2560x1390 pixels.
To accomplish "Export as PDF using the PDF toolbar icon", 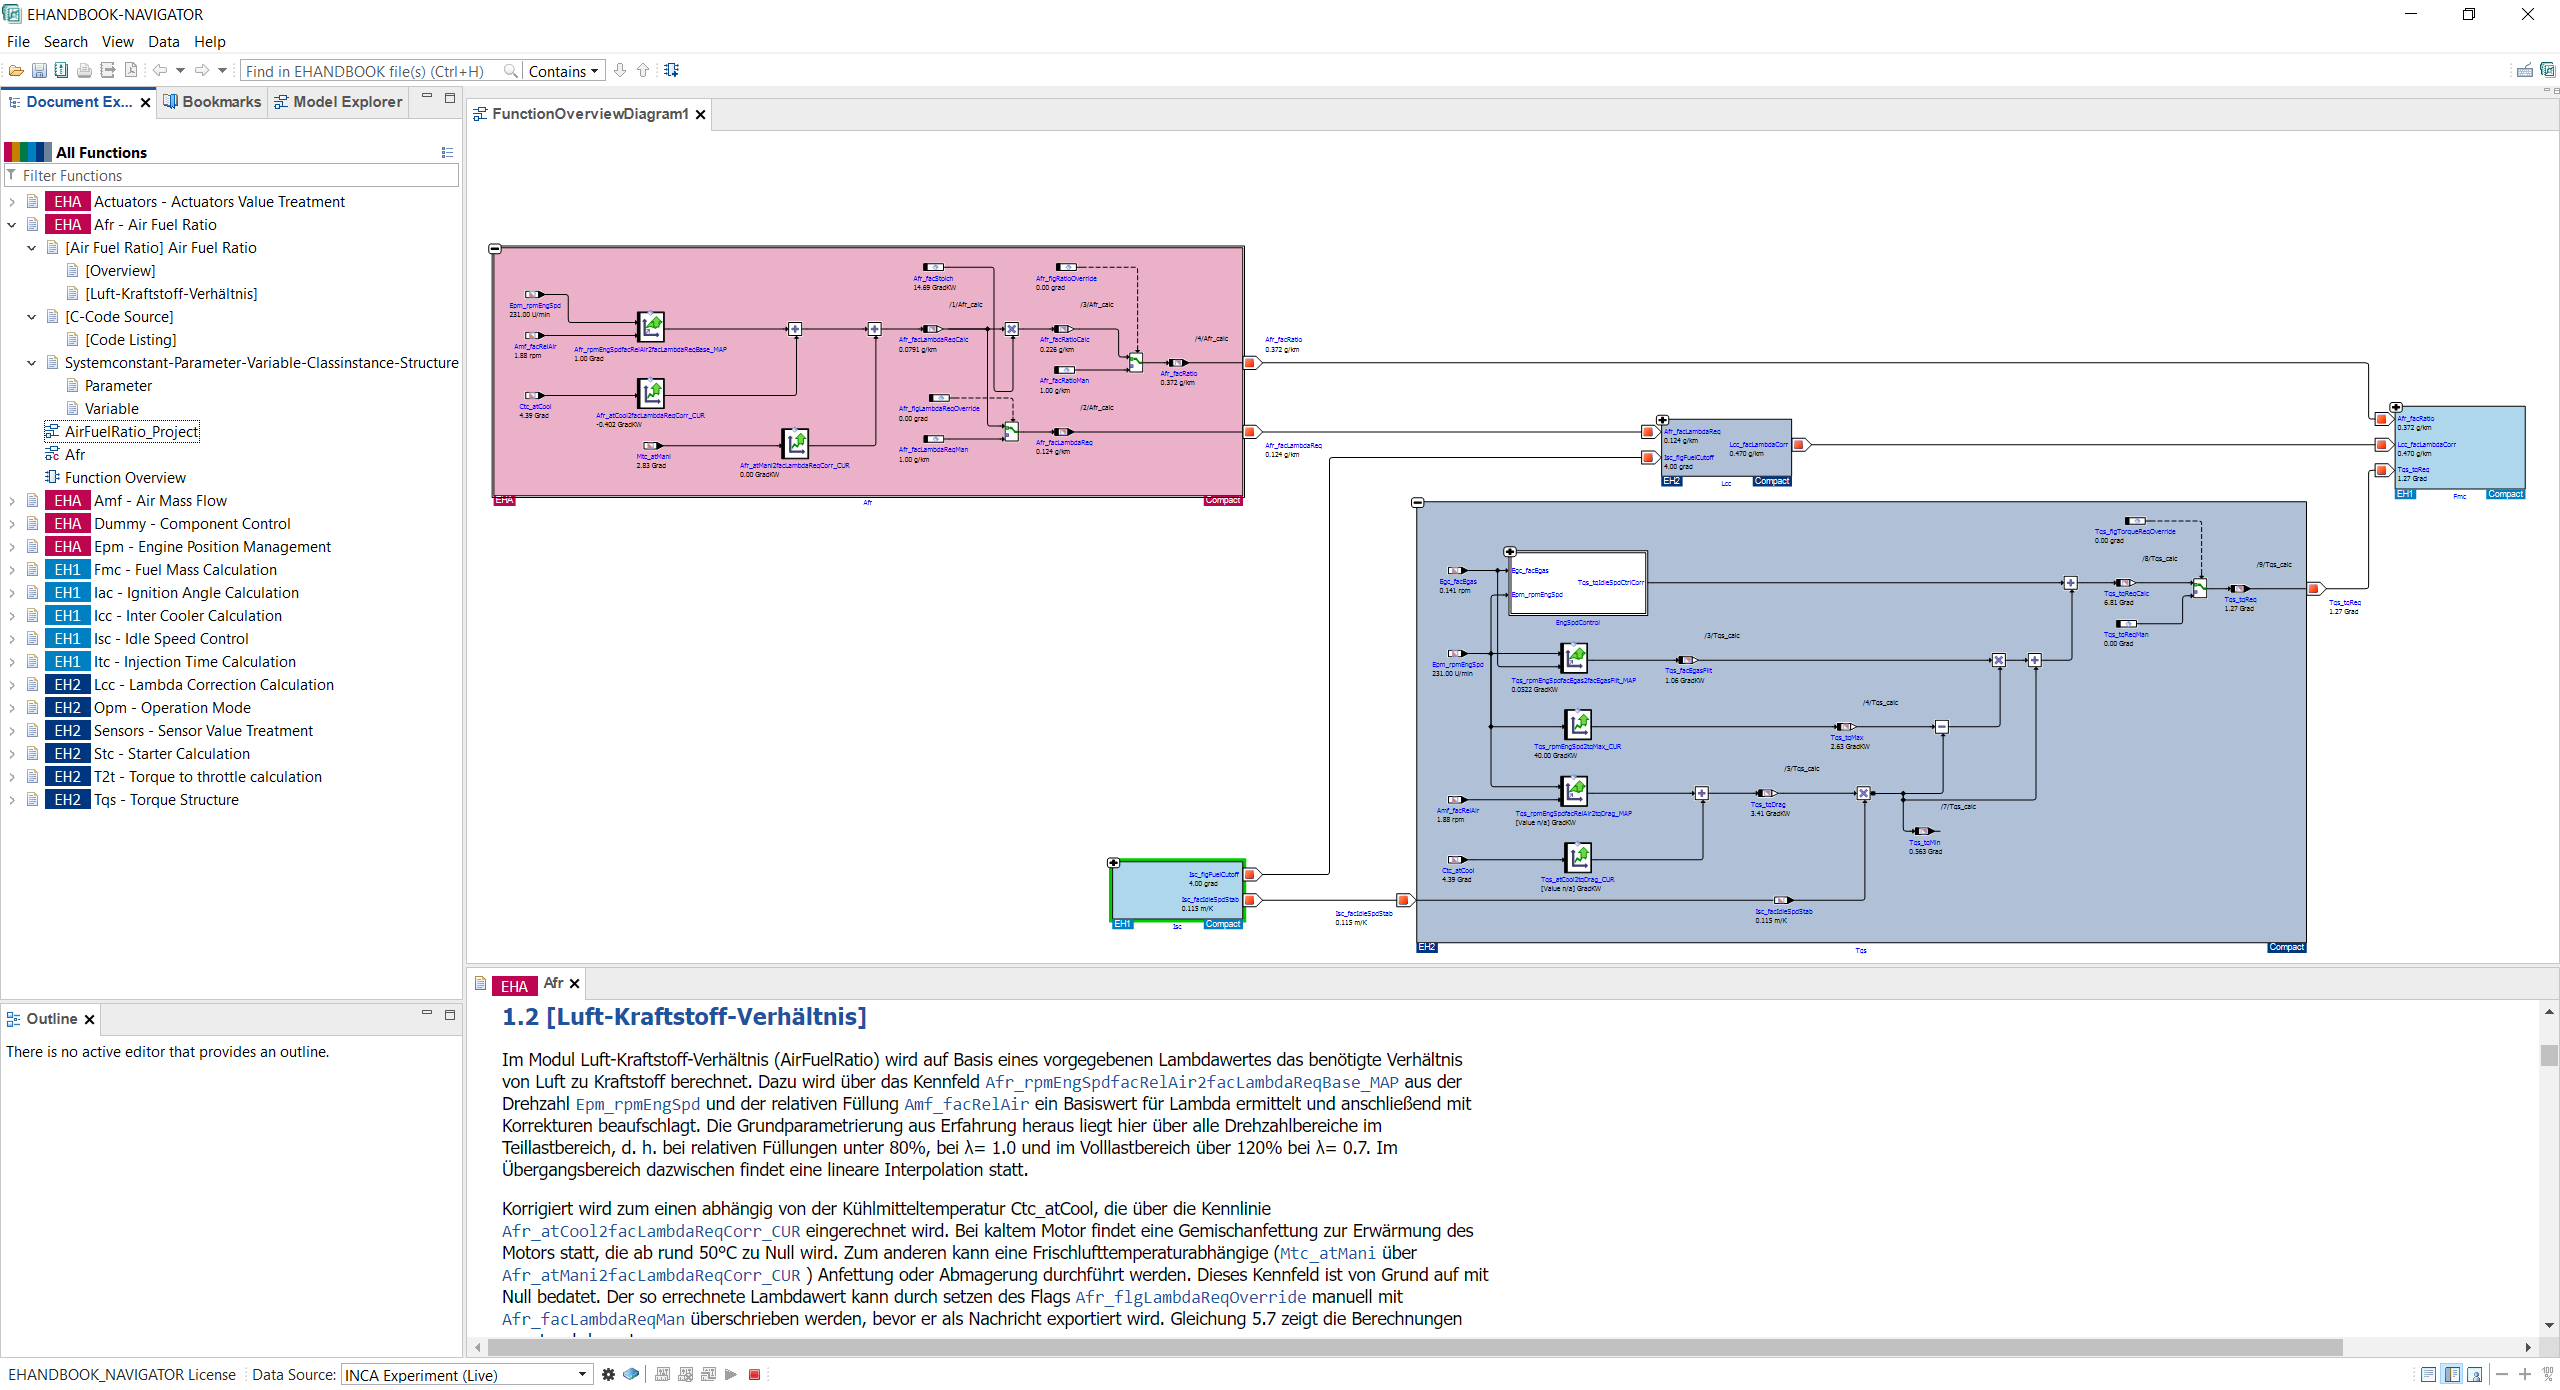I will pyautogui.click(x=130, y=70).
